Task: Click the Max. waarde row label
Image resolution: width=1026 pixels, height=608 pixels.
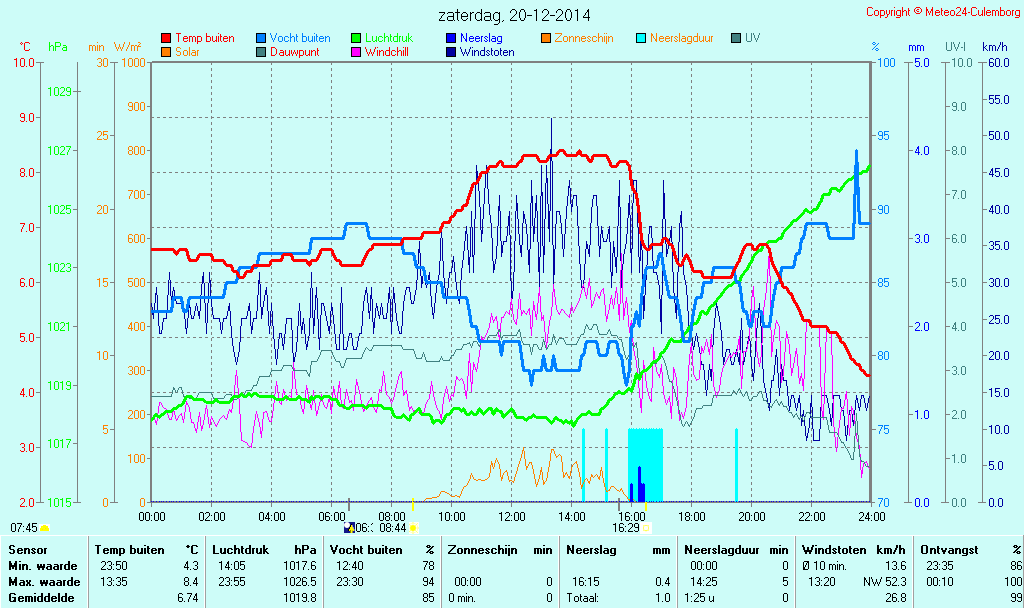Action: [44, 582]
